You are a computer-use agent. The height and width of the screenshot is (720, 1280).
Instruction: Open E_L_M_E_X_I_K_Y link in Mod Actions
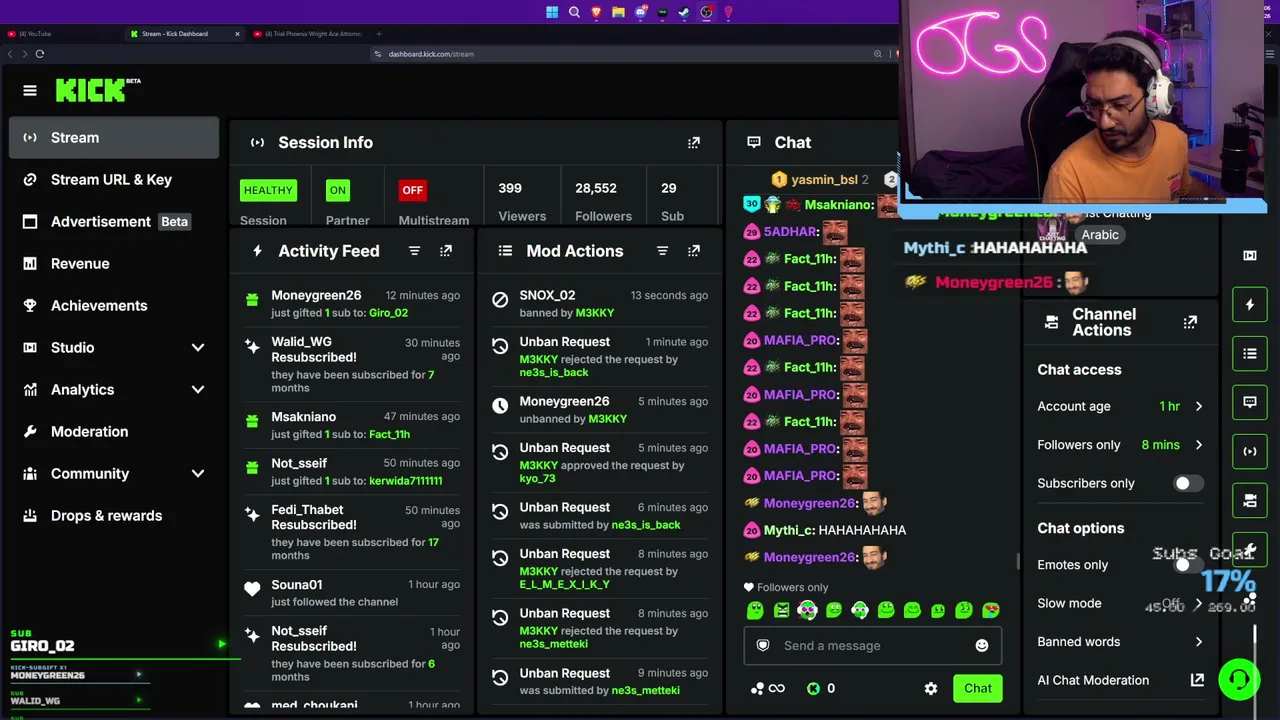[564, 585]
